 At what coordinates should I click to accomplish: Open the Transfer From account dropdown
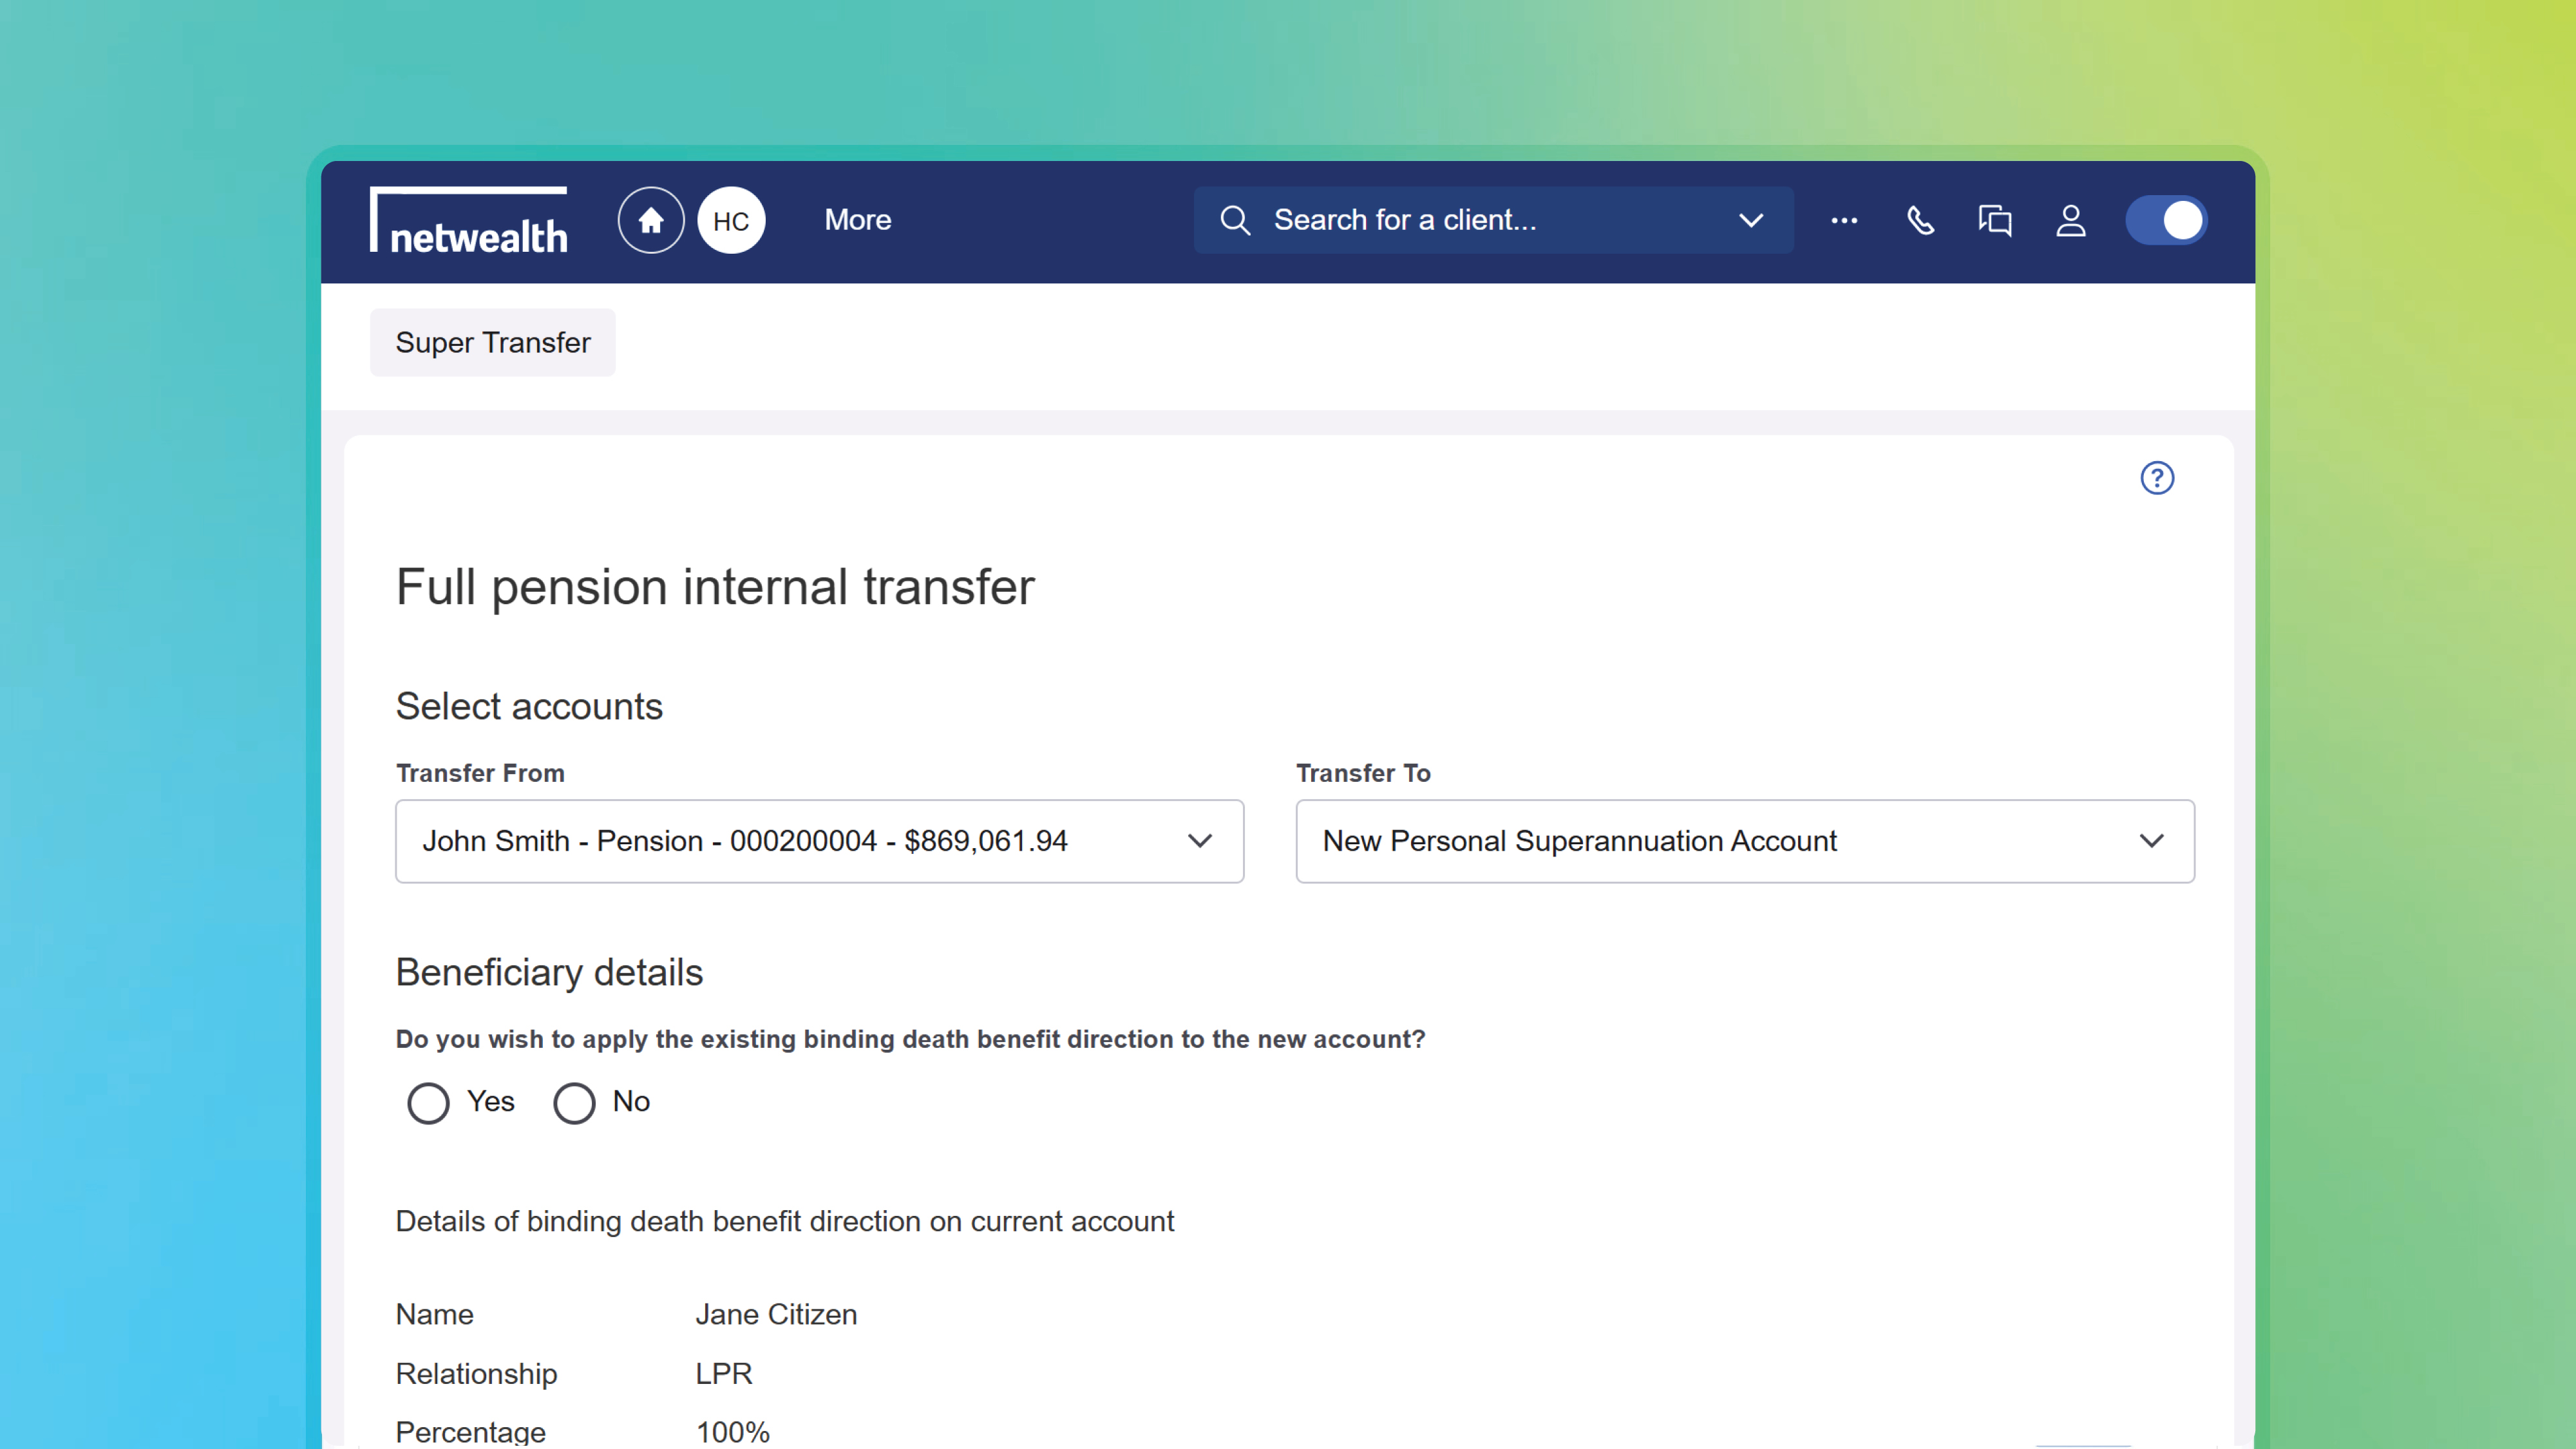[x=820, y=841]
